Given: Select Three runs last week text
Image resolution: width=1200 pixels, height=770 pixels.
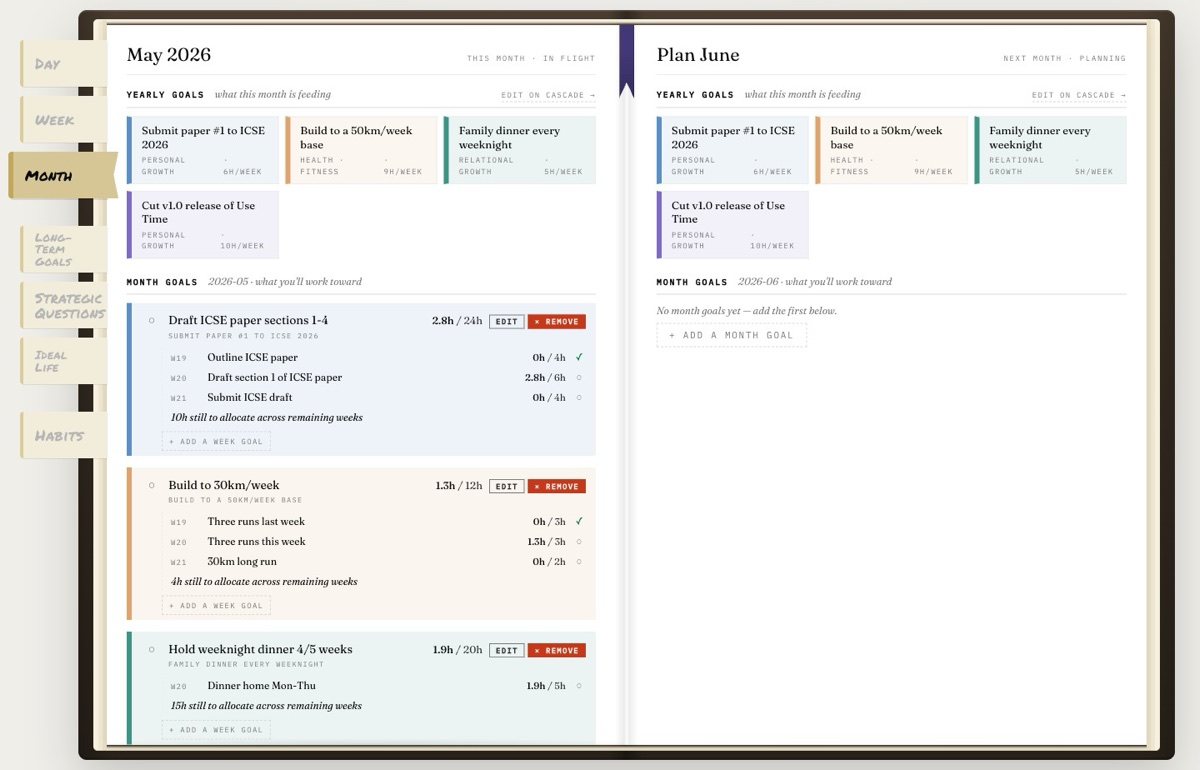Looking at the screenshot, I should (x=256, y=521).
